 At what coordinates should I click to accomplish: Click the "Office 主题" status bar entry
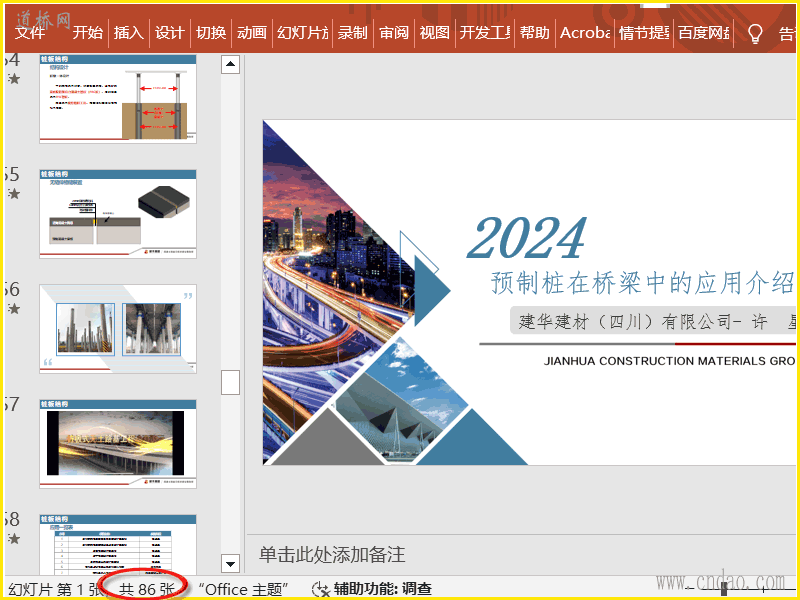tap(243, 589)
